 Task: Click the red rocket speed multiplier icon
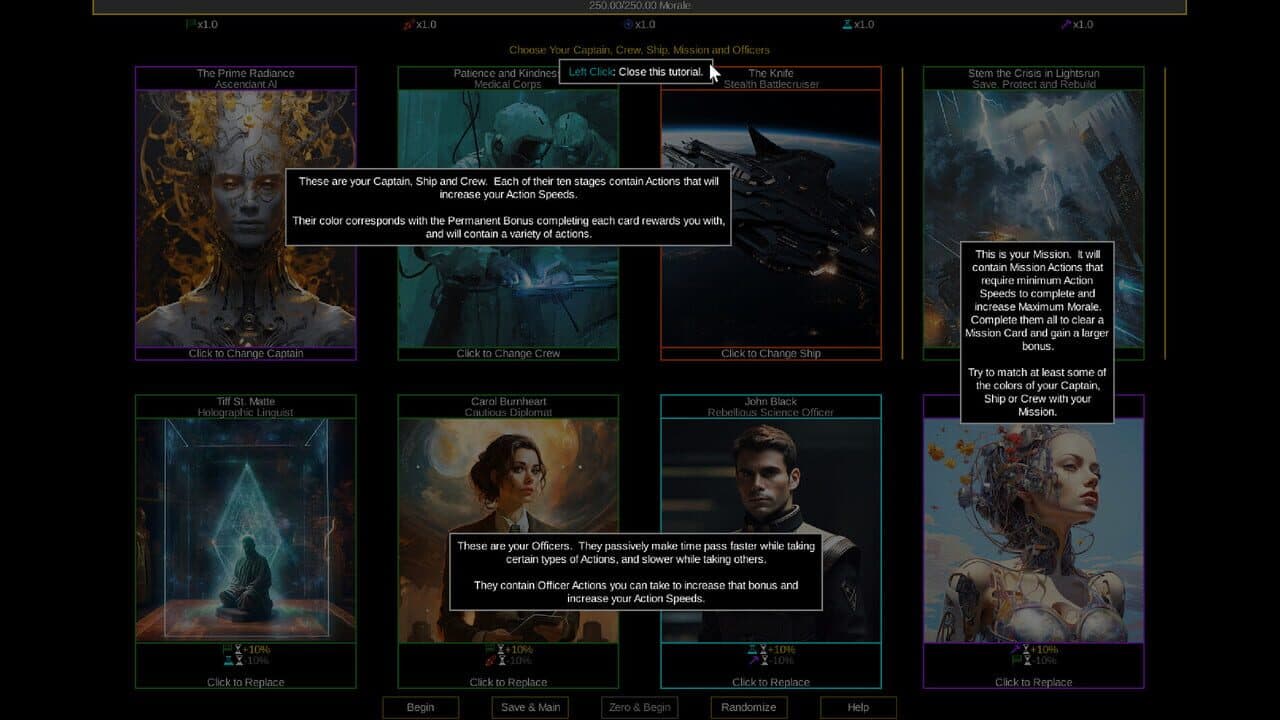tap(409, 24)
